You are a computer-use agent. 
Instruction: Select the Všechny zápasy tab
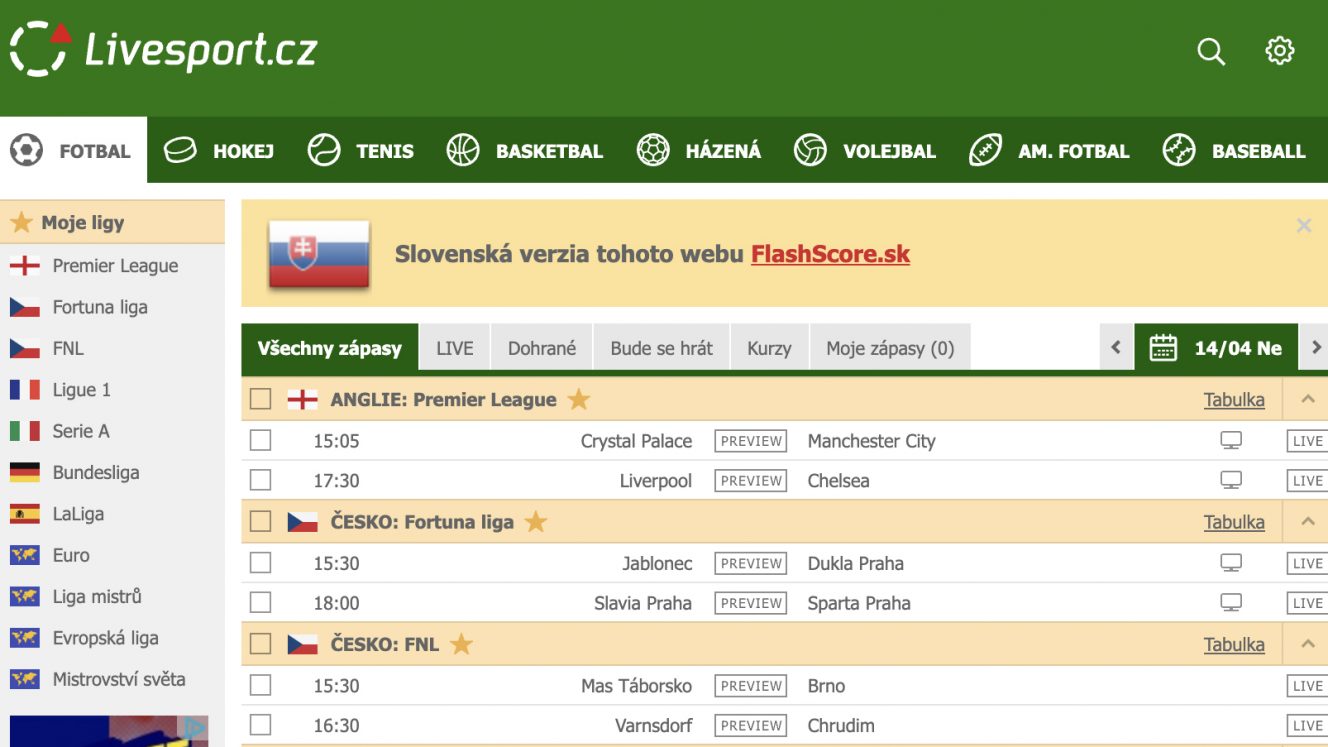[x=330, y=348]
